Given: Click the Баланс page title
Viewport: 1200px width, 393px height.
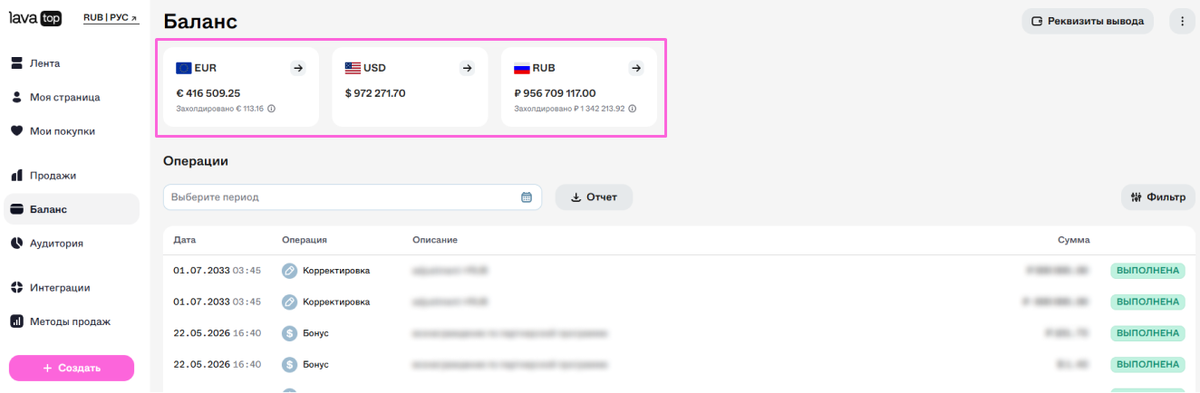Looking at the screenshot, I should click(x=200, y=22).
